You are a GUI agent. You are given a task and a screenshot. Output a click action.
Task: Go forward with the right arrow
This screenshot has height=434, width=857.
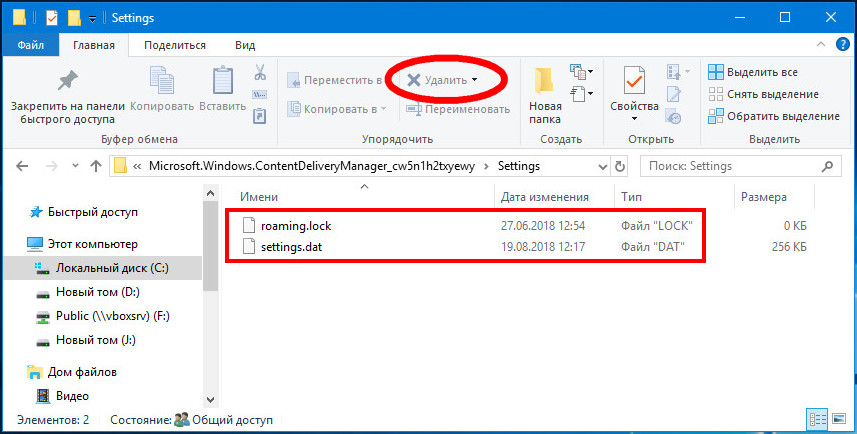tap(52, 166)
